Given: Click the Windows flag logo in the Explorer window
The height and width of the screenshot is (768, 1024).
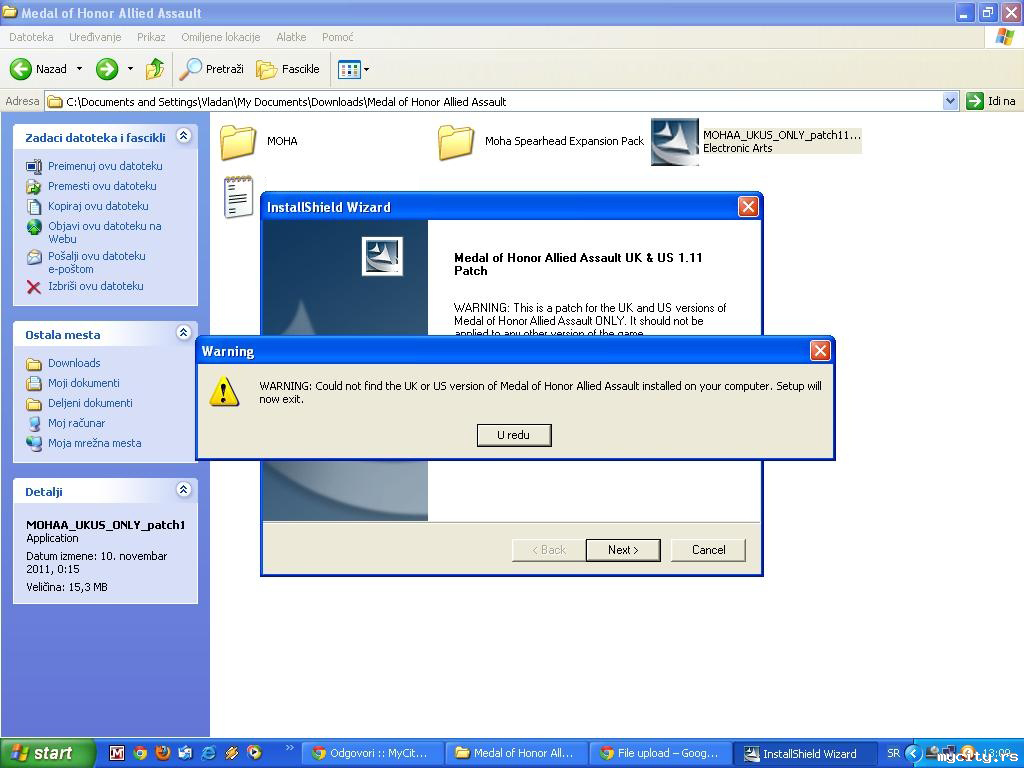Looking at the screenshot, I should pos(1004,37).
